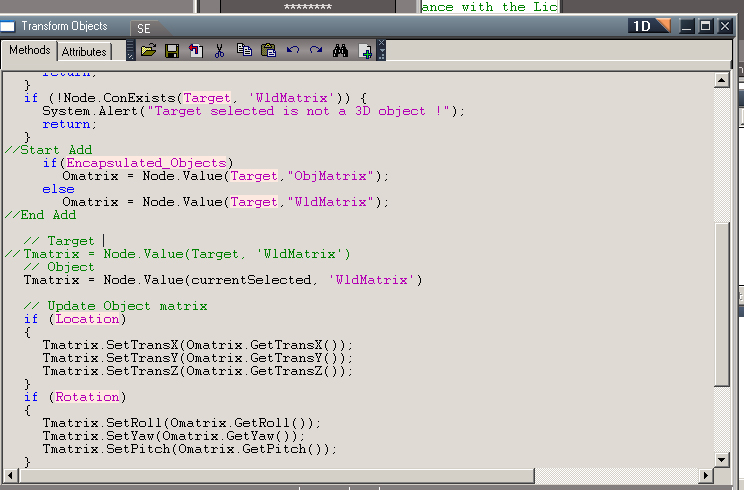The image size is (744, 490).
Task: Click the Tmatrix.SetTransX line
Action: (x=198, y=345)
